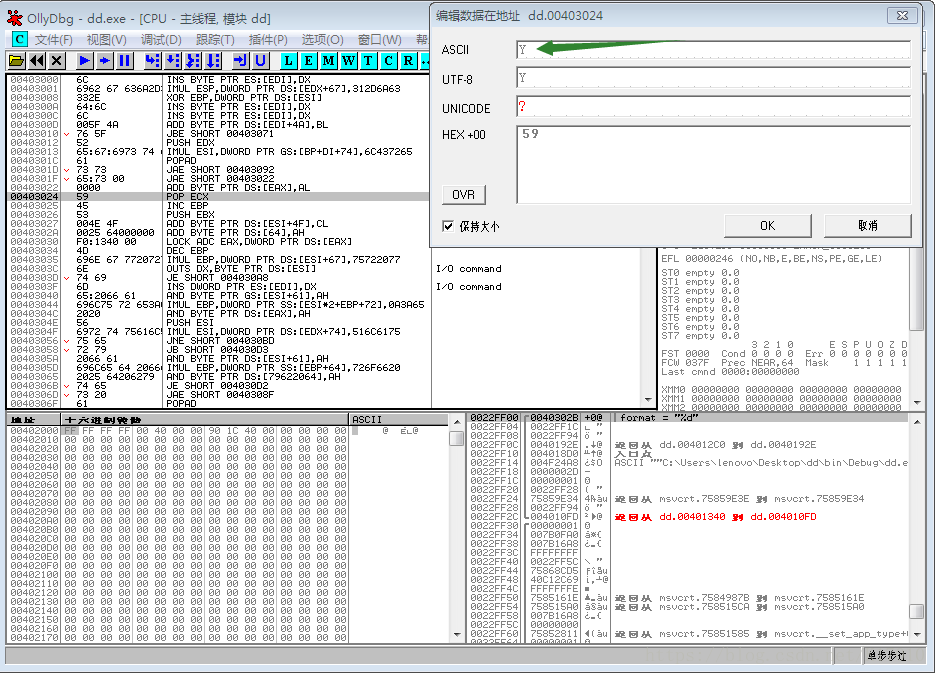Click the UTF-8 input field
The width and height of the screenshot is (936, 675).
713,78
